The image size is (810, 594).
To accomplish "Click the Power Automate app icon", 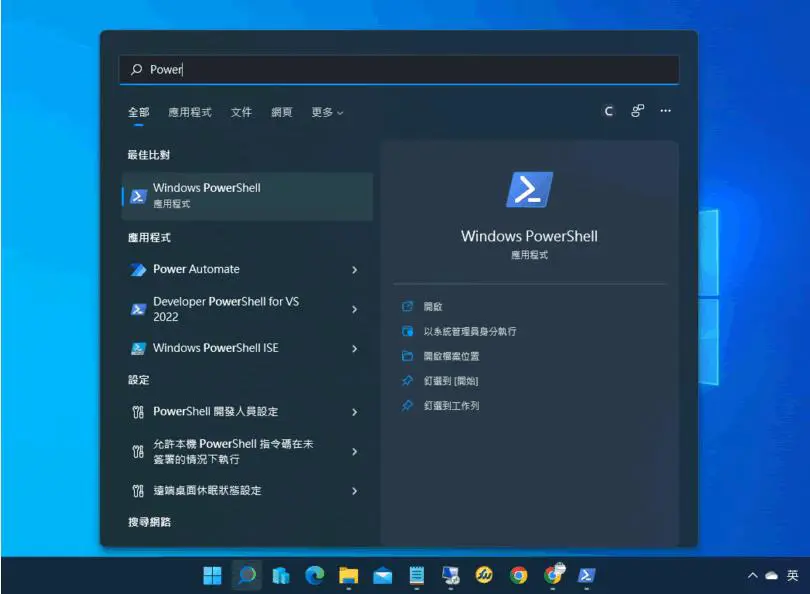I will point(138,270).
